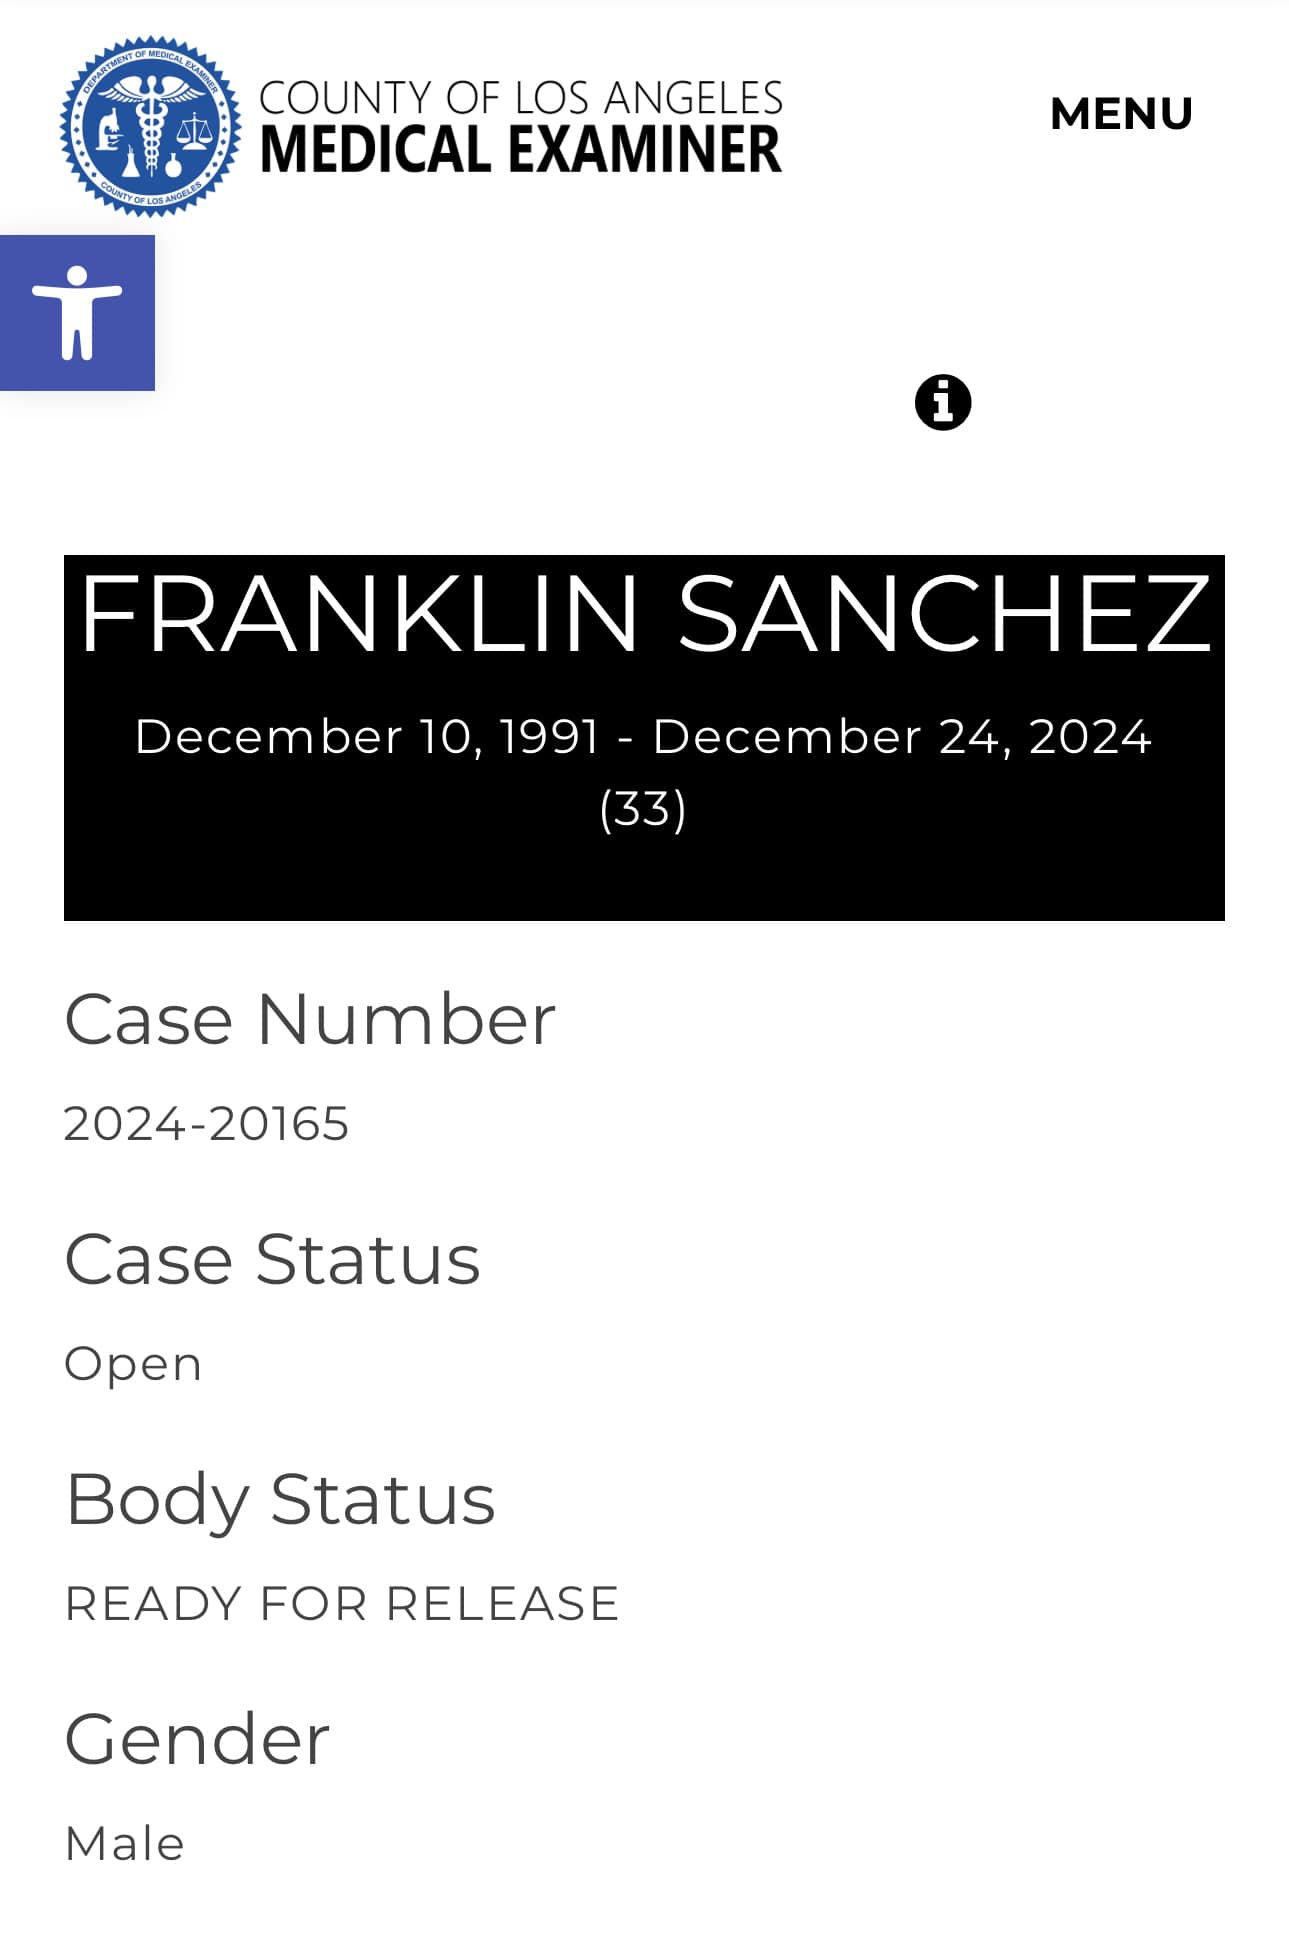Click the Open case status value
The width and height of the screenshot is (1289, 1943).
pyautogui.click(x=133, y=1365)
